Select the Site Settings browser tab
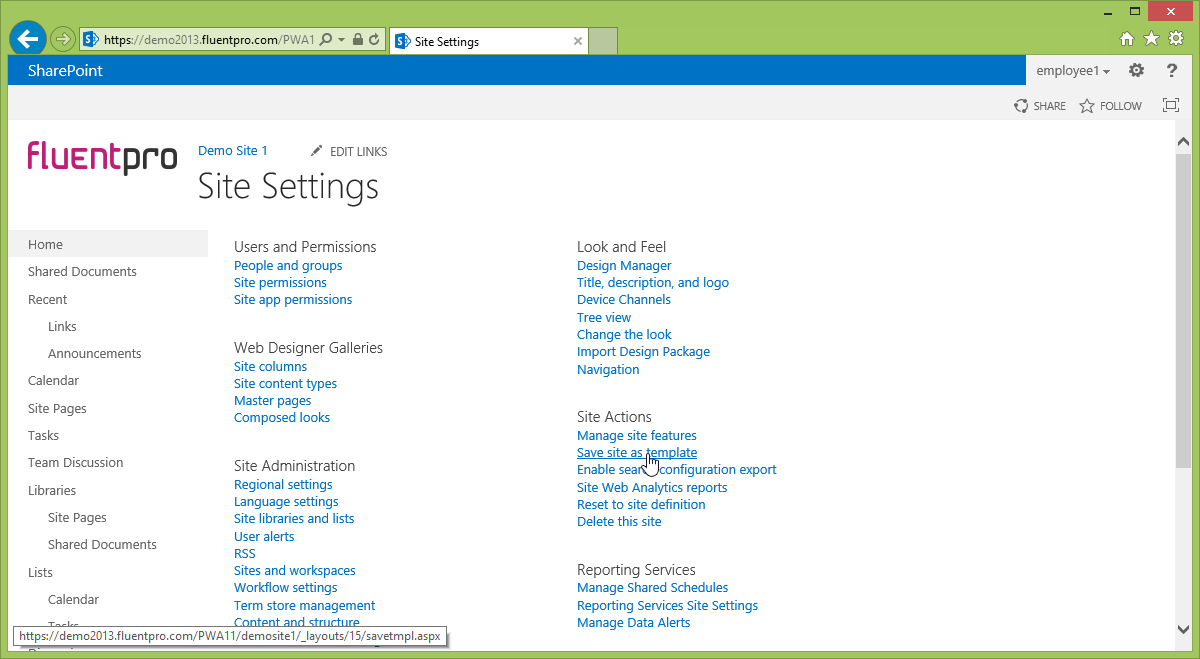 tap(488, 41)
